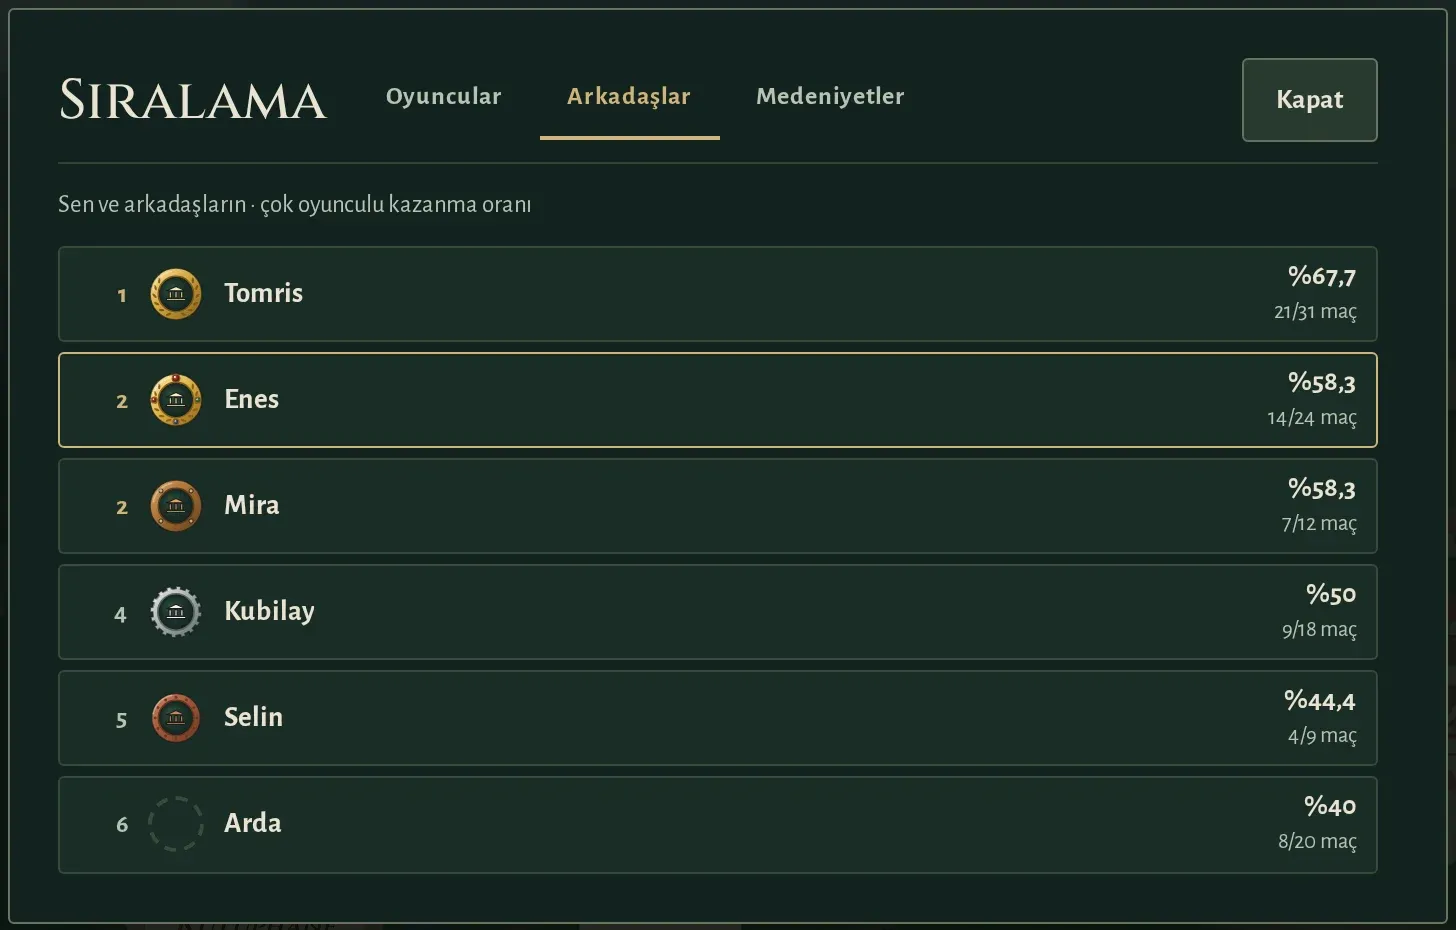This screenshot has height=930, width=1456.
Task: Select the player name Selin
Action: click(x=253, y=717)
